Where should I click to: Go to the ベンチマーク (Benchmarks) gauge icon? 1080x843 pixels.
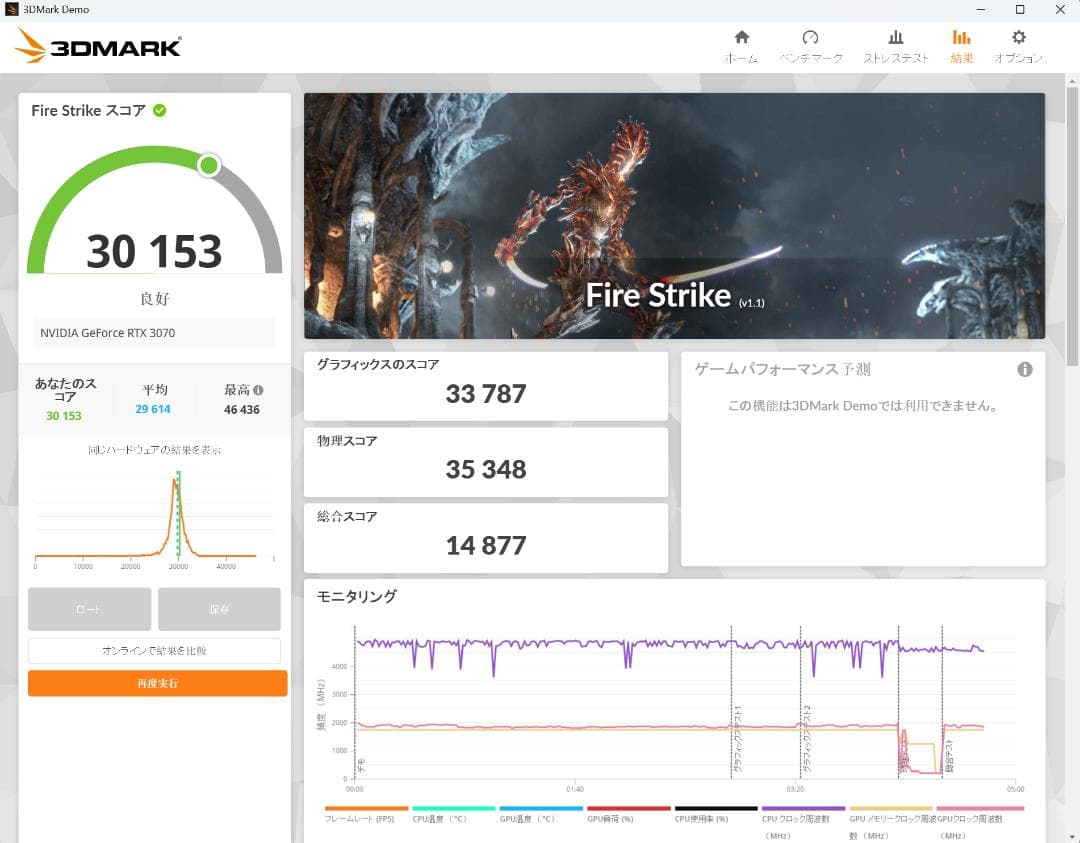point(811,38)
